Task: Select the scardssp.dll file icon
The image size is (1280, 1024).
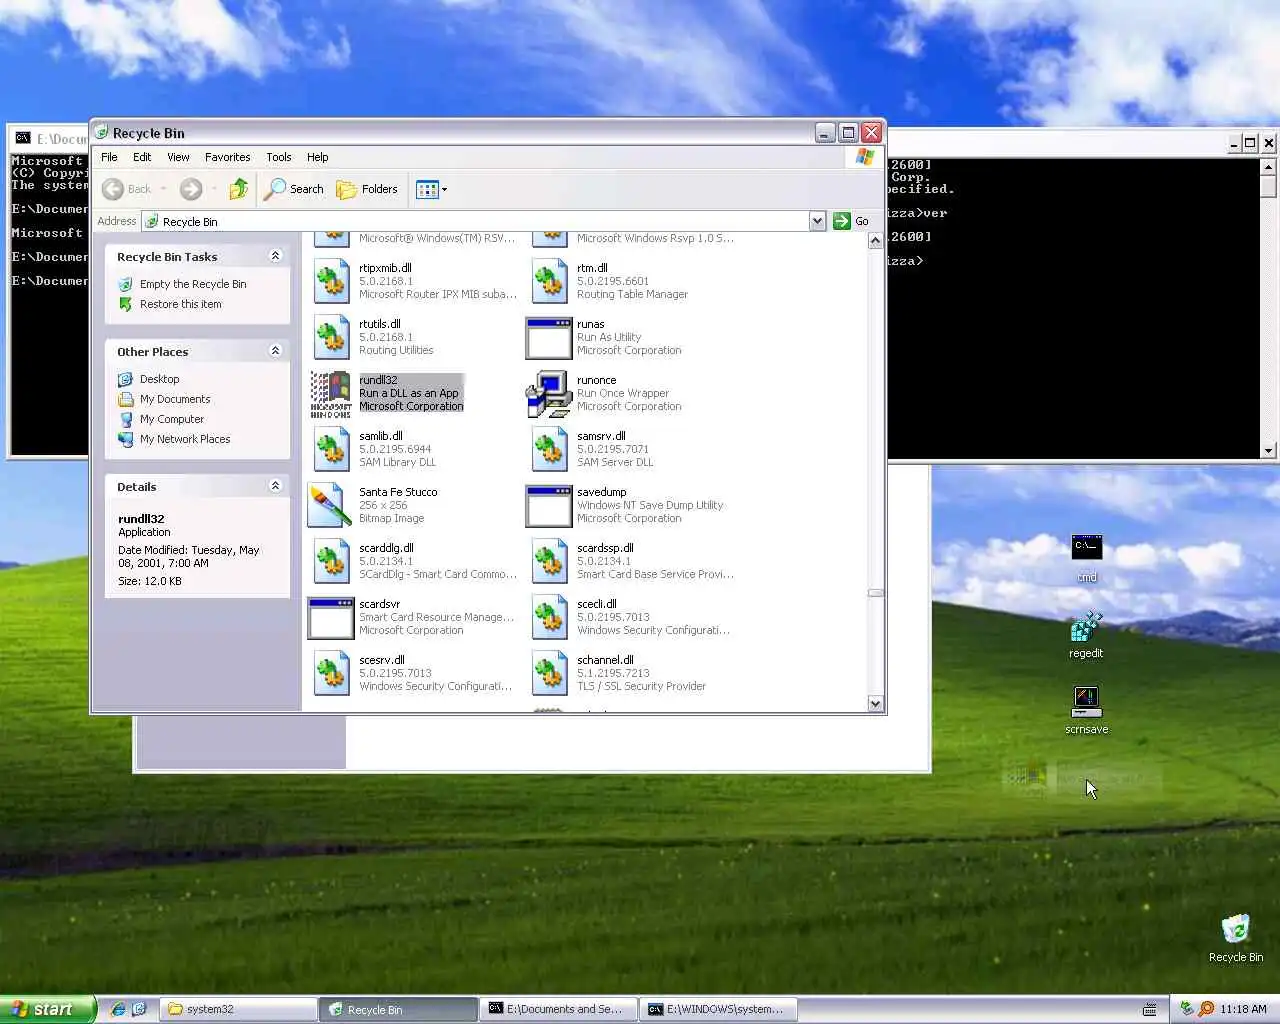Action: pyautogui.click(x=549, y=562)
